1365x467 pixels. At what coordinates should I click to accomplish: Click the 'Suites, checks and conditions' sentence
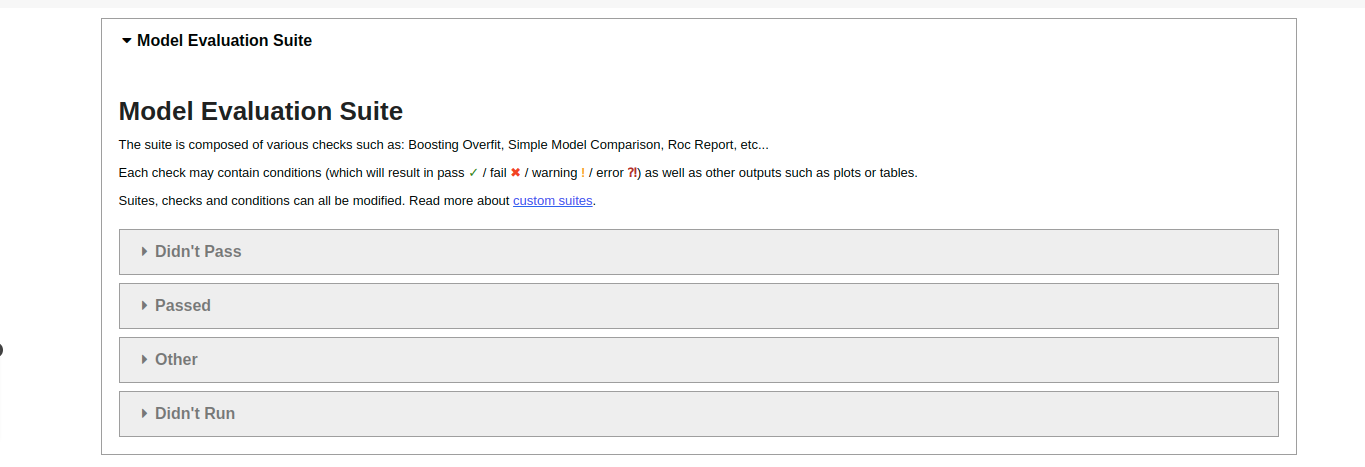coord(261,200)
